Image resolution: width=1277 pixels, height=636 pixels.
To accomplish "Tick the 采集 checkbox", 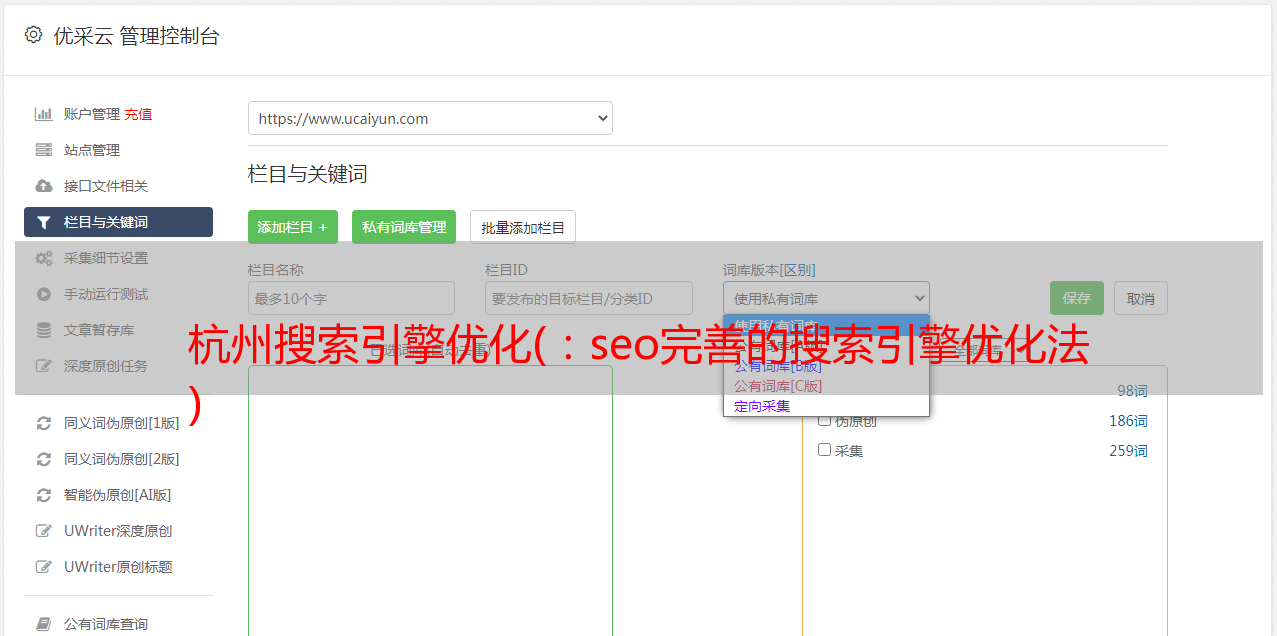I will pos(825,450).
